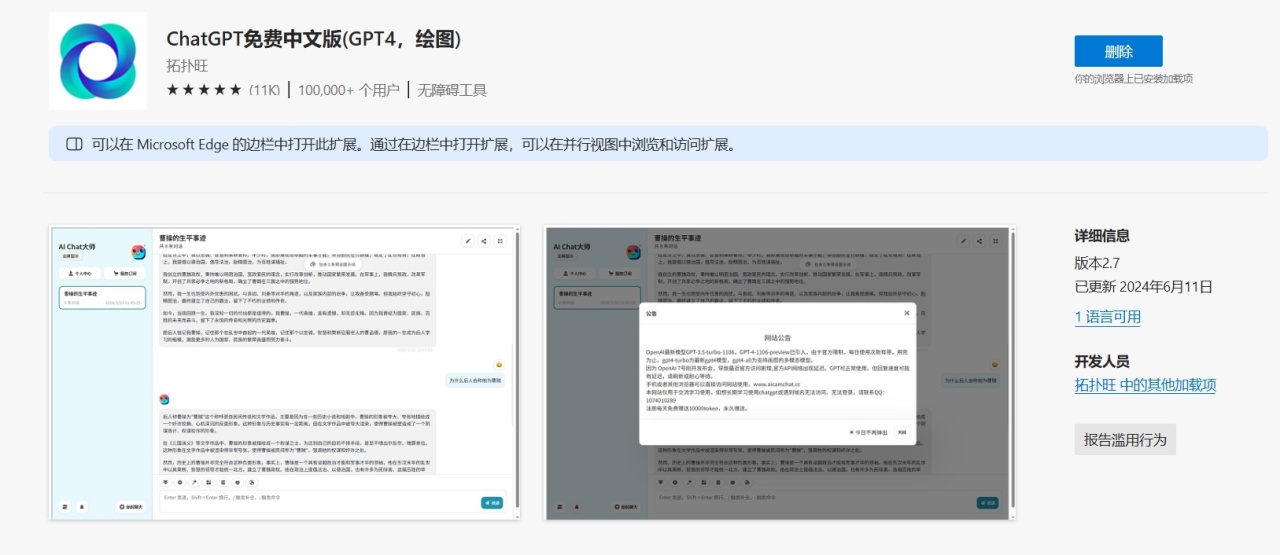
Task: Open the 1 语言可用 languages link
Action: 1108,317
